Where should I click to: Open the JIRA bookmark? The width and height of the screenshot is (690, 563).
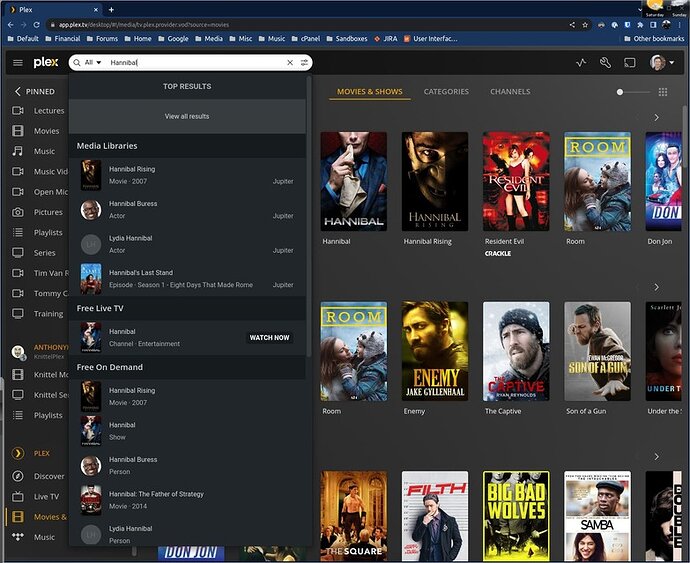pyautogui.click(x=385, y=39)
